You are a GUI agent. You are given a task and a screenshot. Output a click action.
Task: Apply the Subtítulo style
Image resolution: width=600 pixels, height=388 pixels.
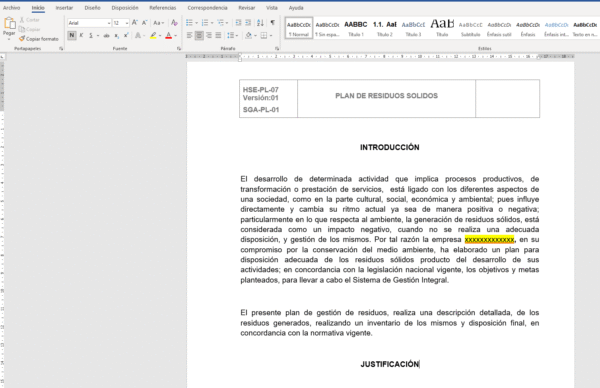471,28
